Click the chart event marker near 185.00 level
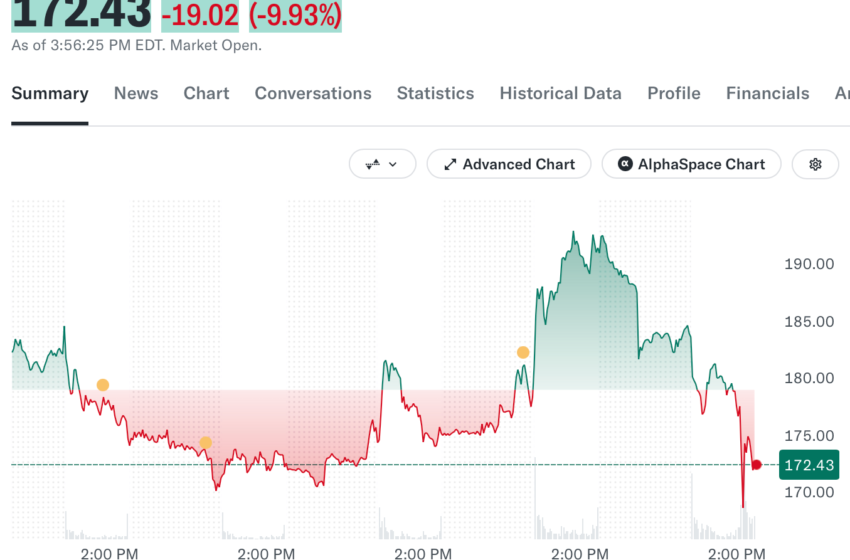The height and width of the screenshot is (560, 850). 523,352
